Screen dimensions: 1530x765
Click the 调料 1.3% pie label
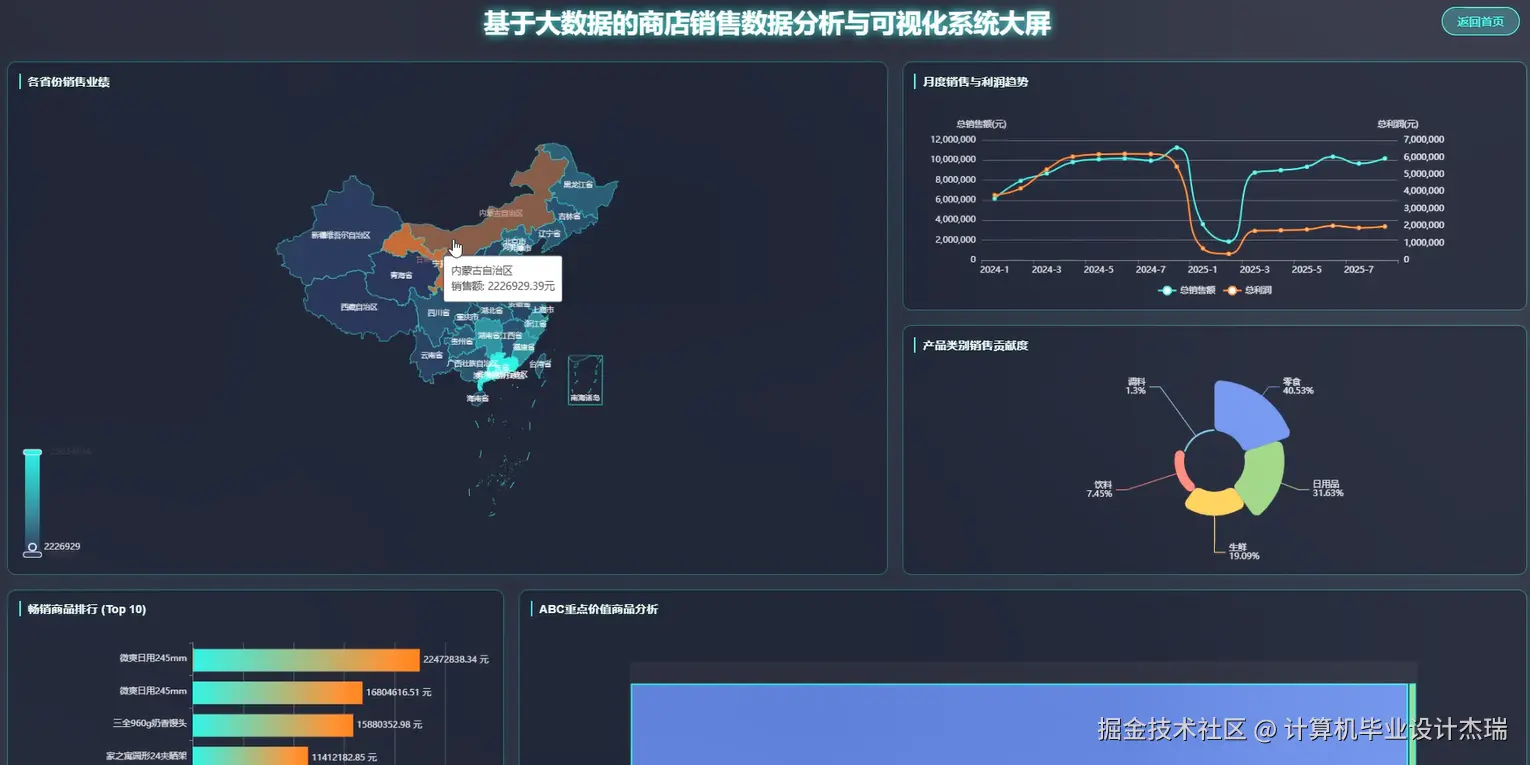tap(1136, 385)
